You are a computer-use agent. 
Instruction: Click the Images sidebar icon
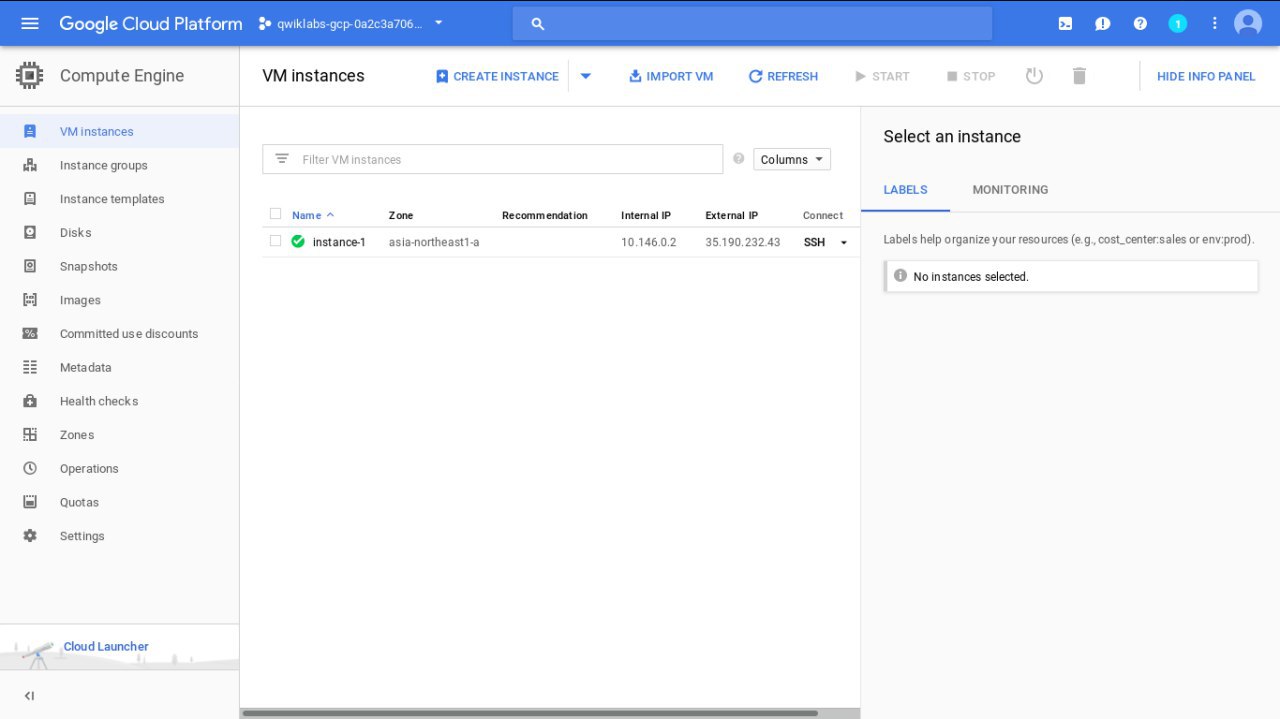coord(30,300)
